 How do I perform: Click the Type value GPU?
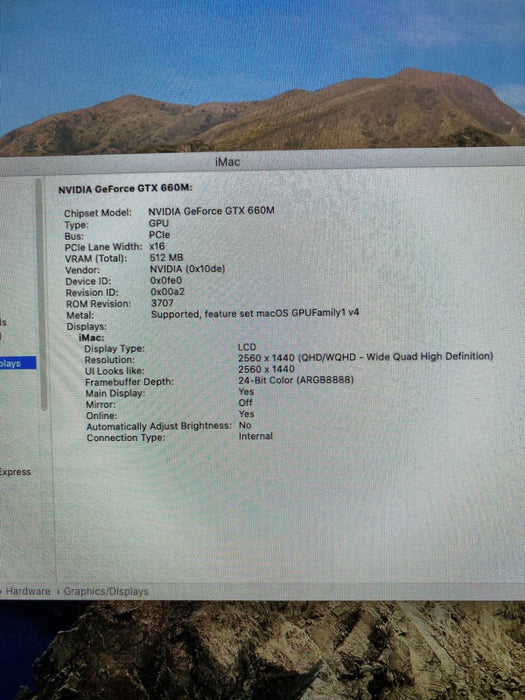click(x=158, y=223)
